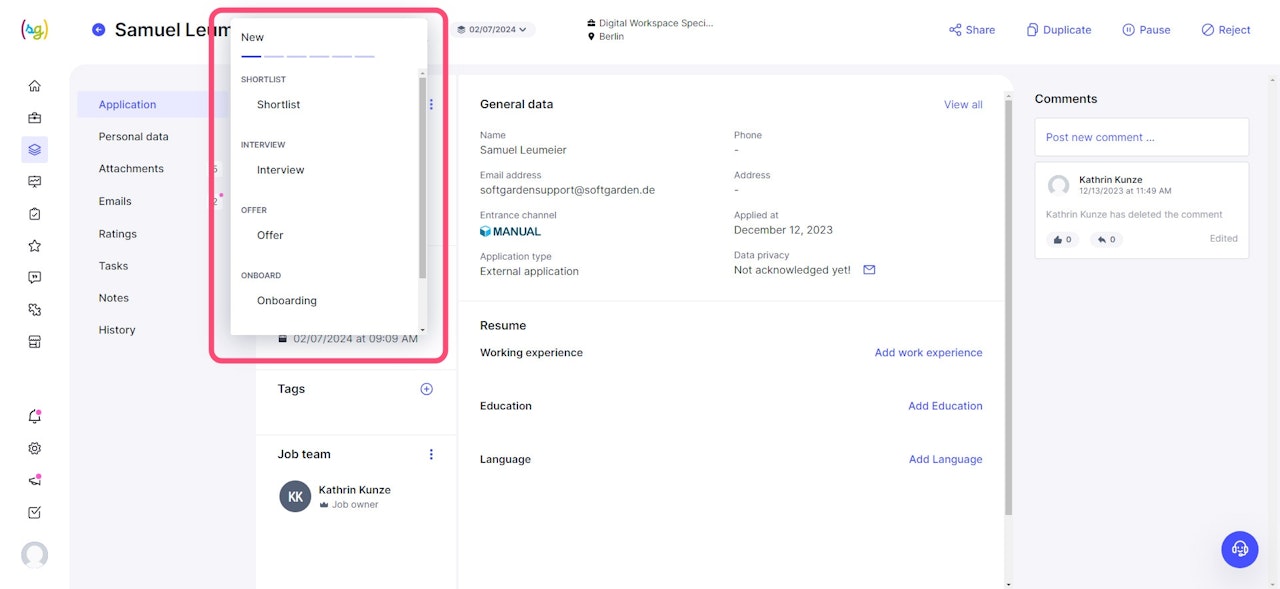
Task: Click the puzzle piece icon in sidebar
Action: (x=35, y=310)
